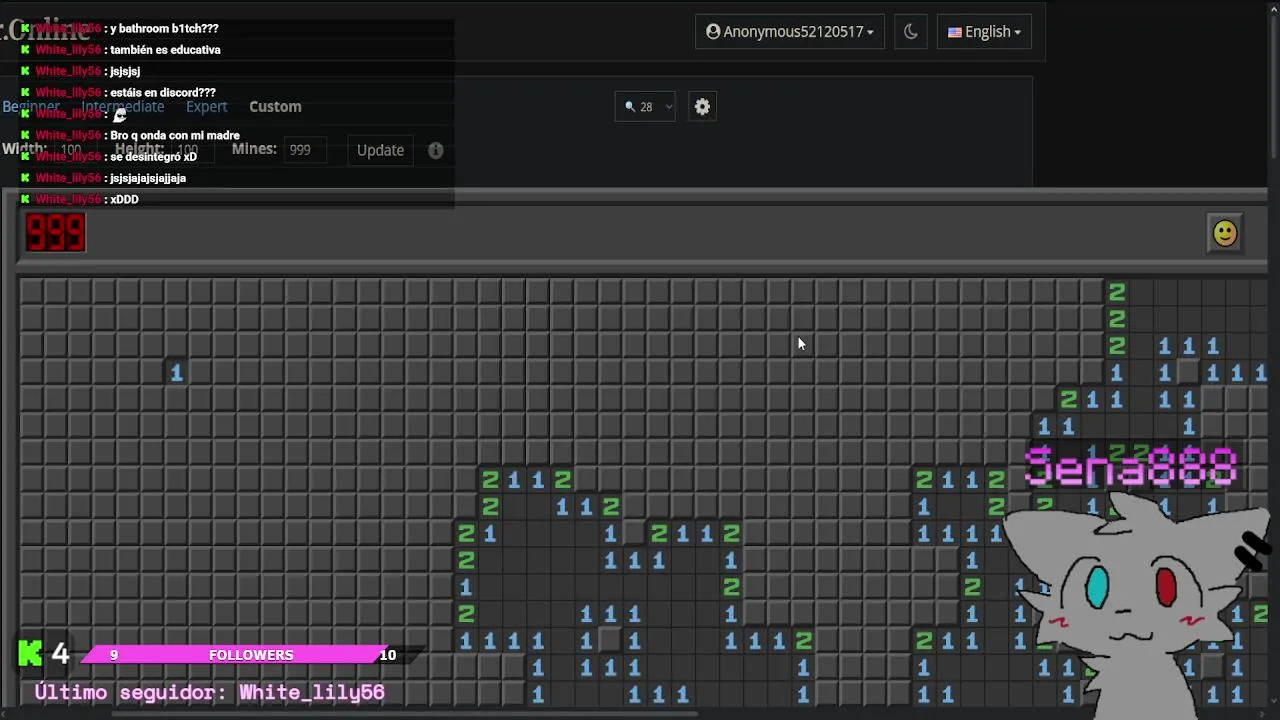This screenshot has width=1280, height=720.
Task: Switch to the Intermediate difficulty tab
Action: tap(122, 106)
